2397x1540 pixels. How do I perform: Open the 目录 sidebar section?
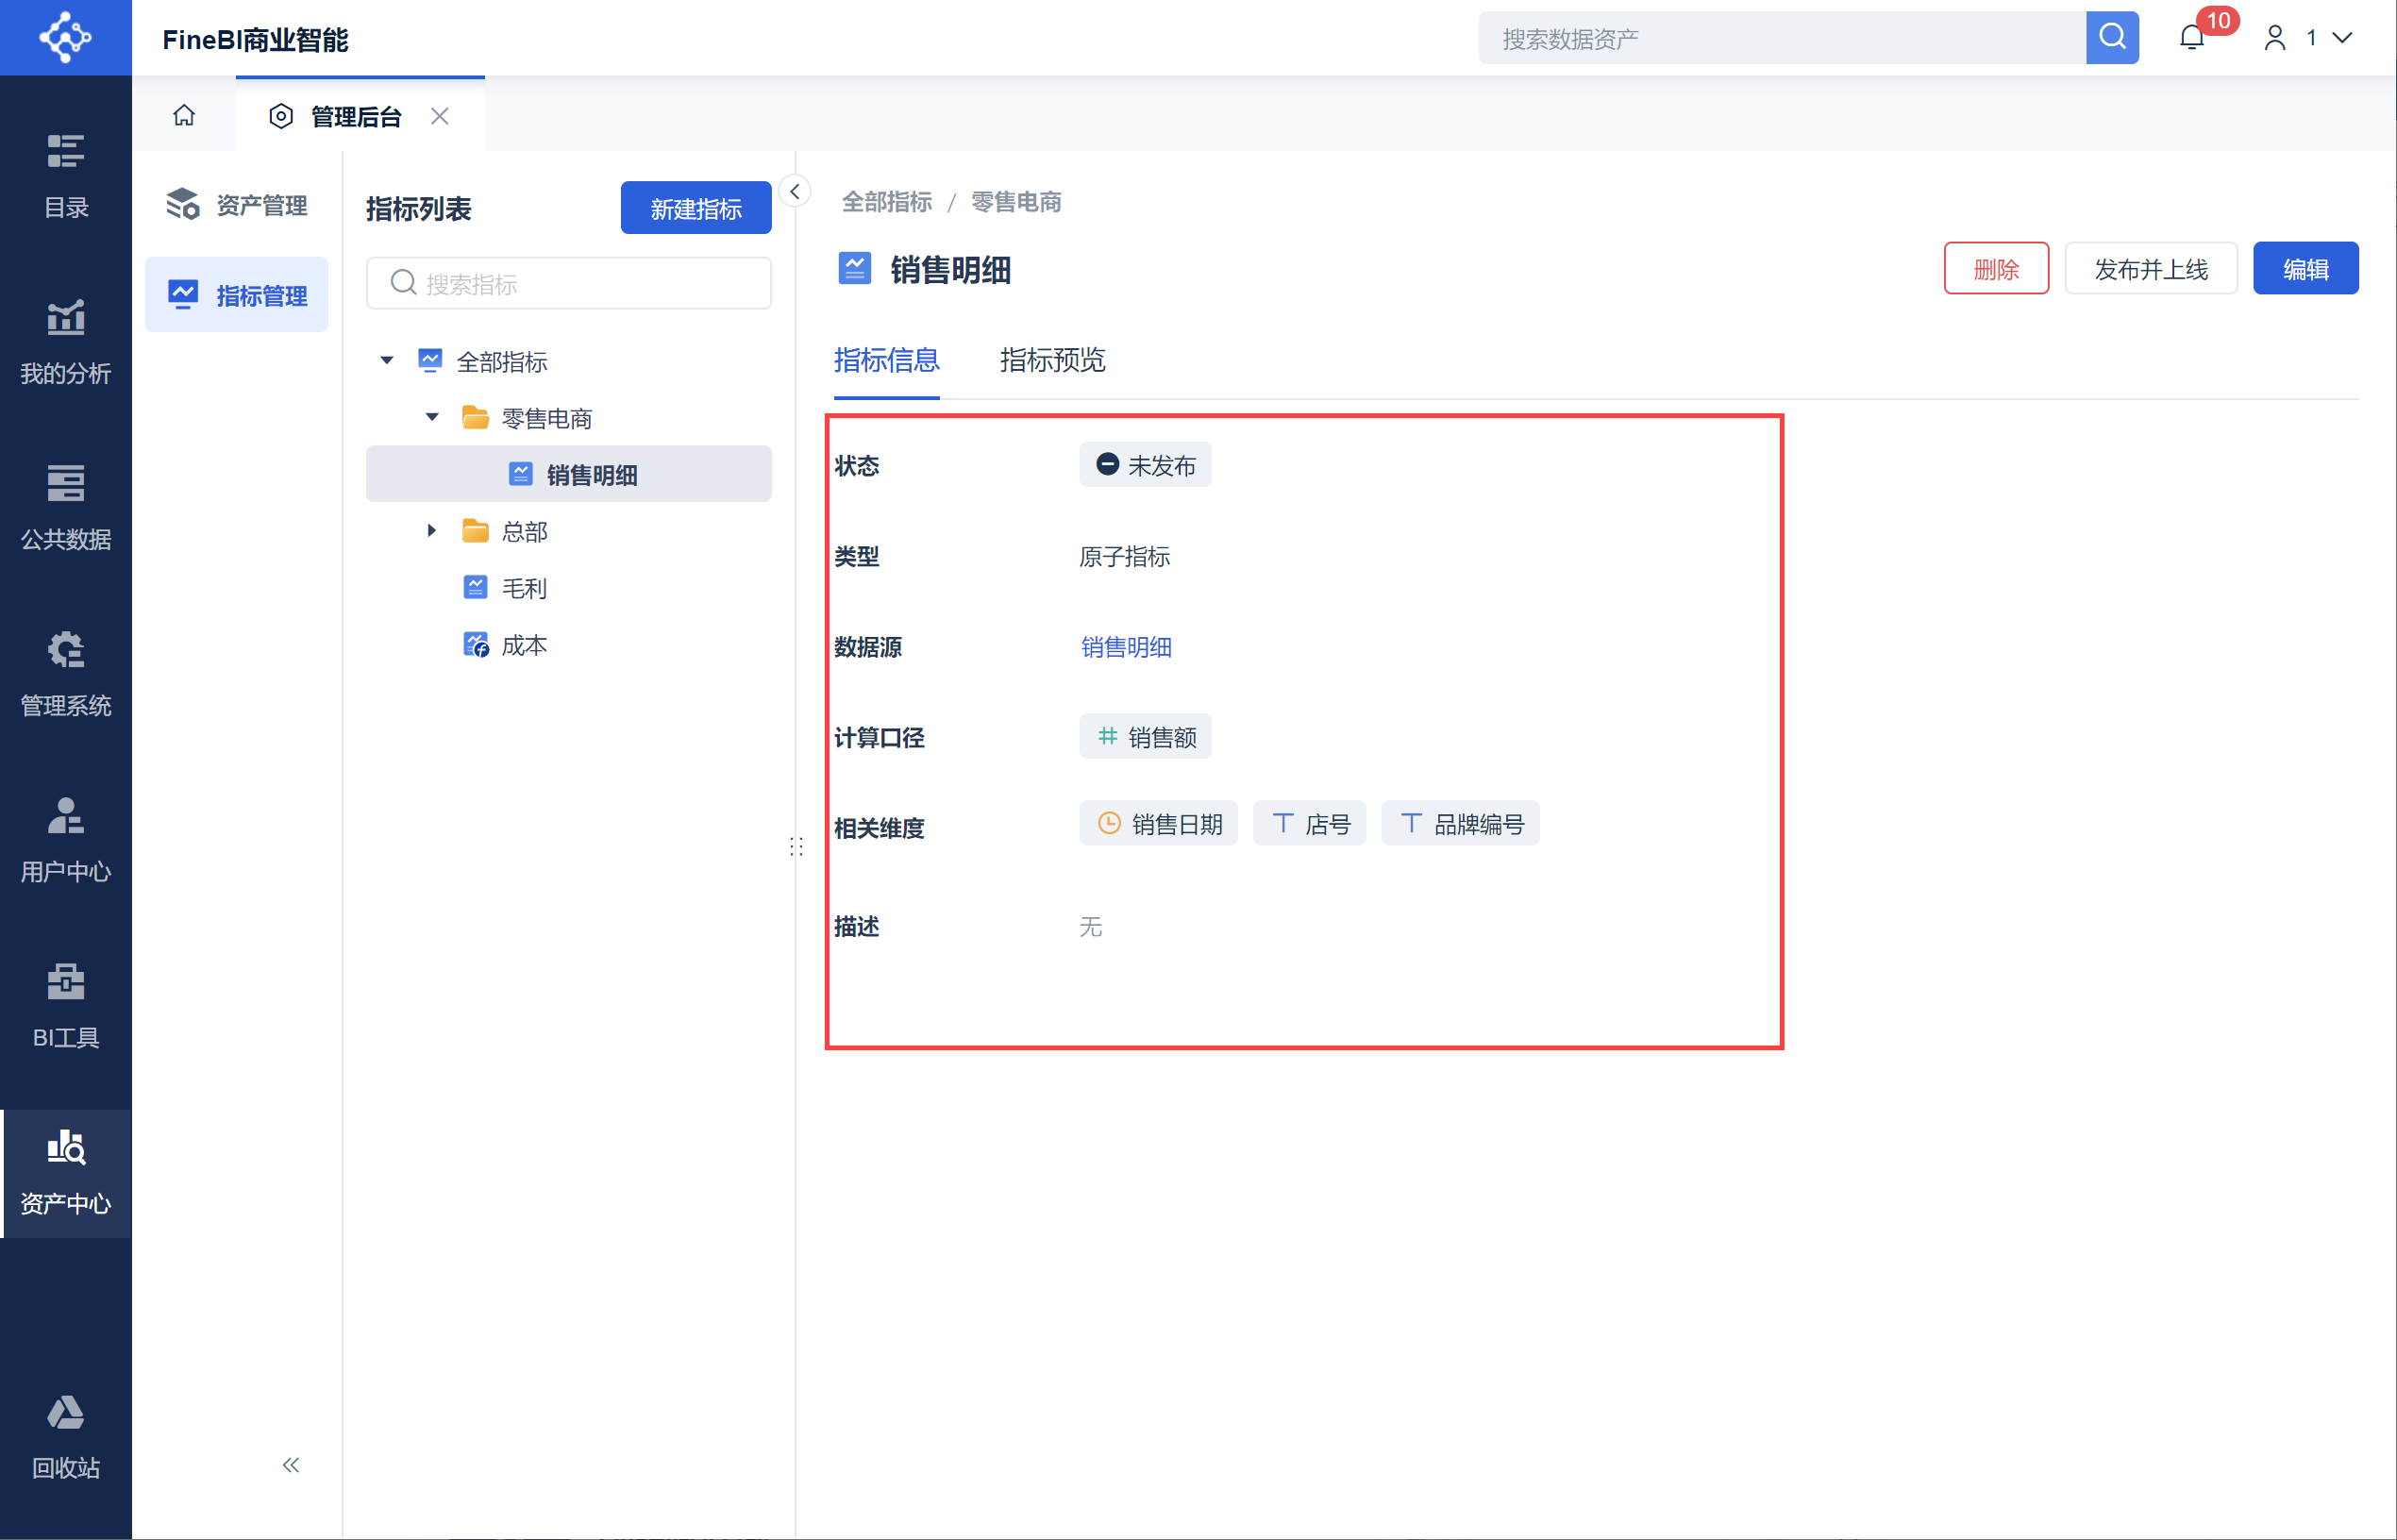point(66,177)
